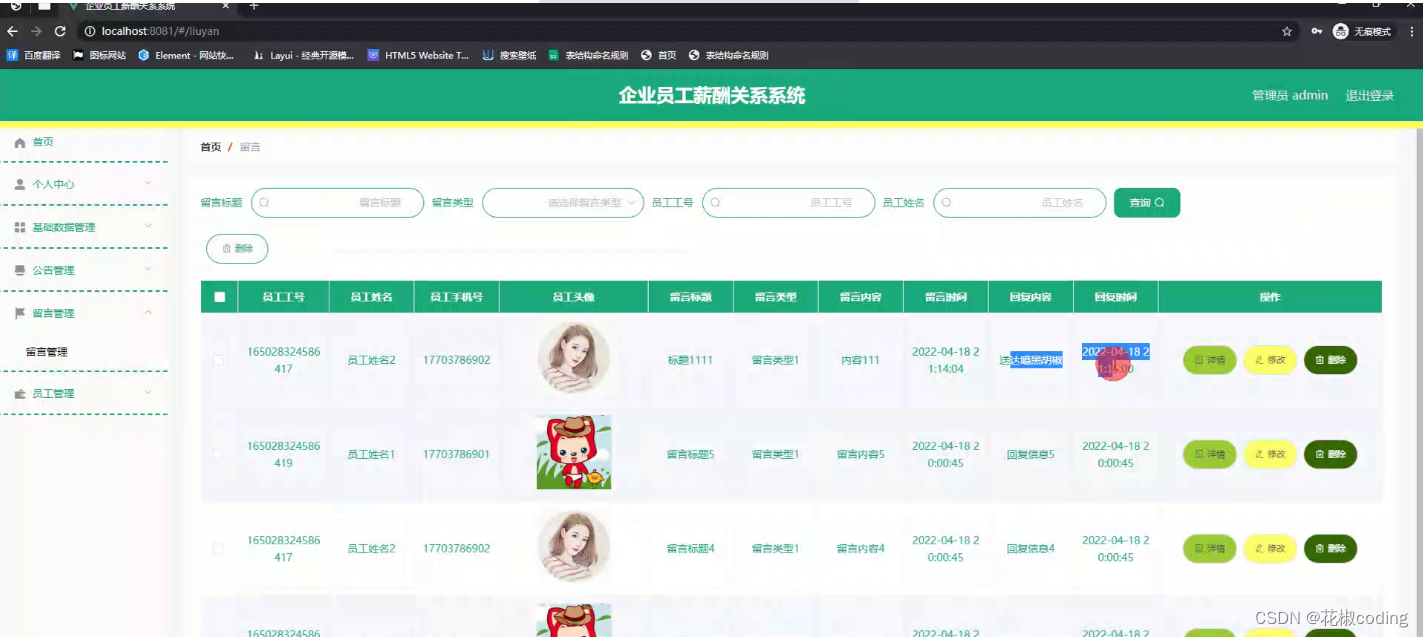1423x637 pixels.
Task: Open the HTML5 Website bookmark
Action: point(418,55)
